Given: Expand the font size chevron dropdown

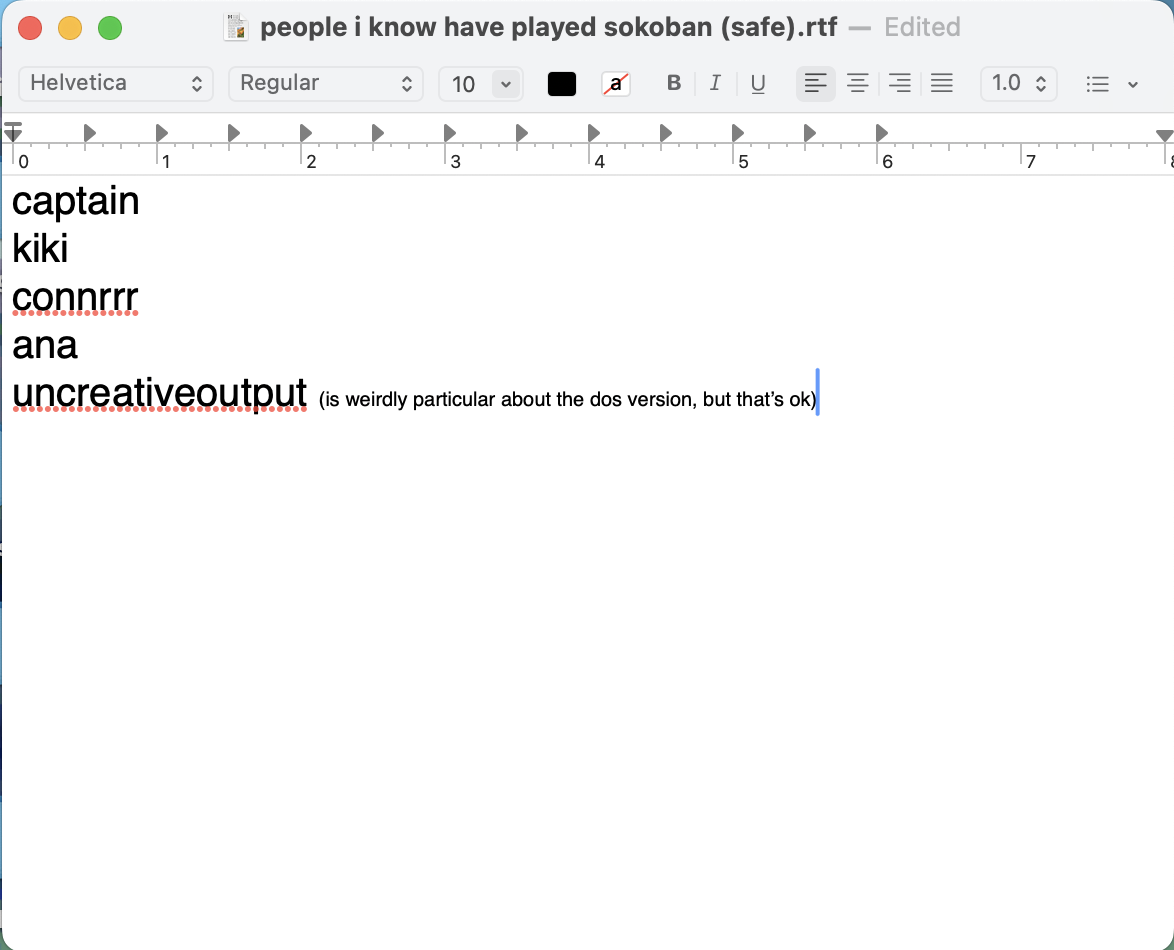Looking at the screenshot, I should click(x=506, y=84).
